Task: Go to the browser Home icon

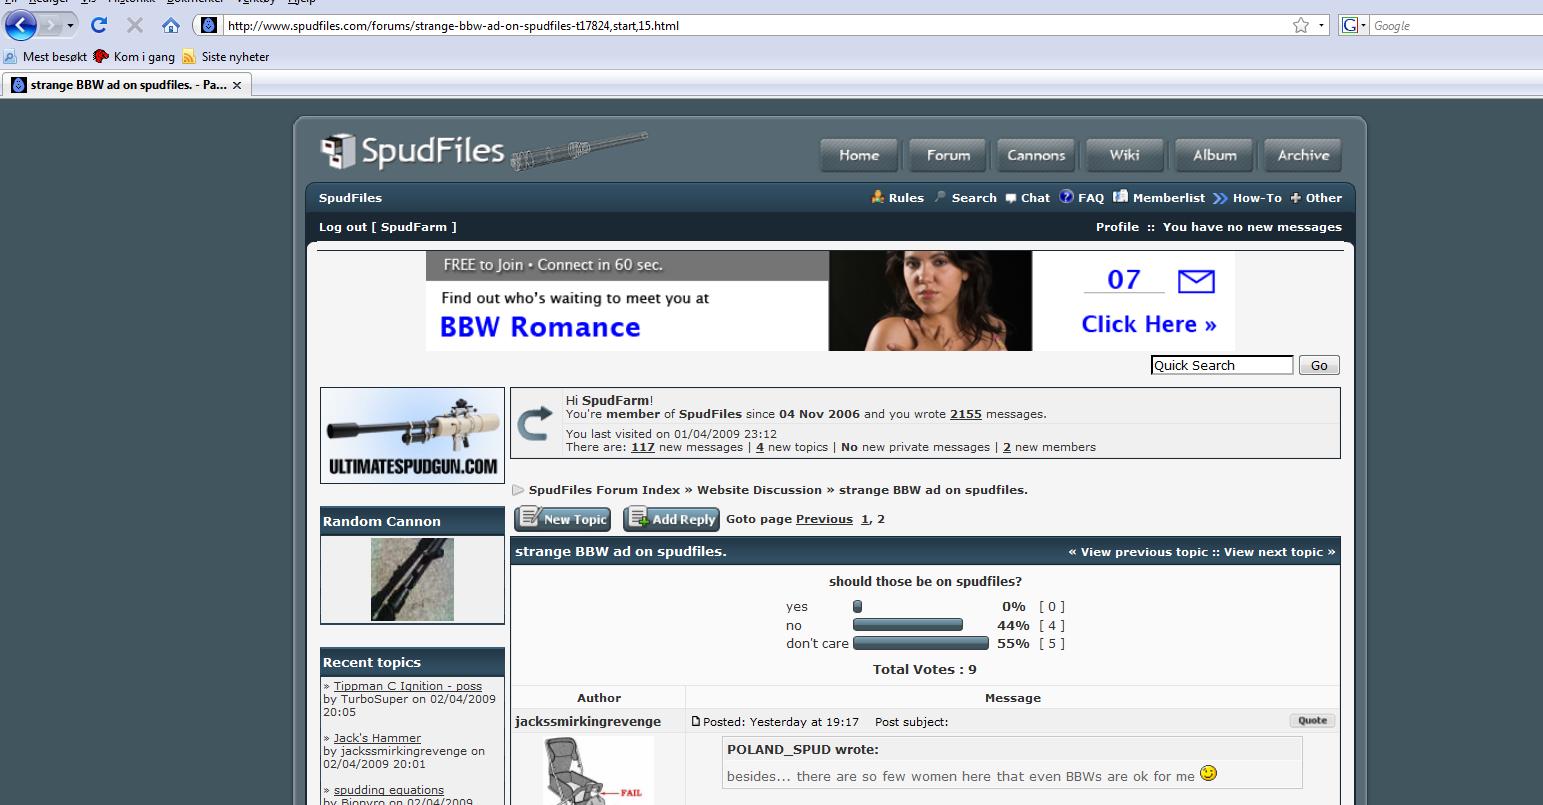Action: pos(171,25)
